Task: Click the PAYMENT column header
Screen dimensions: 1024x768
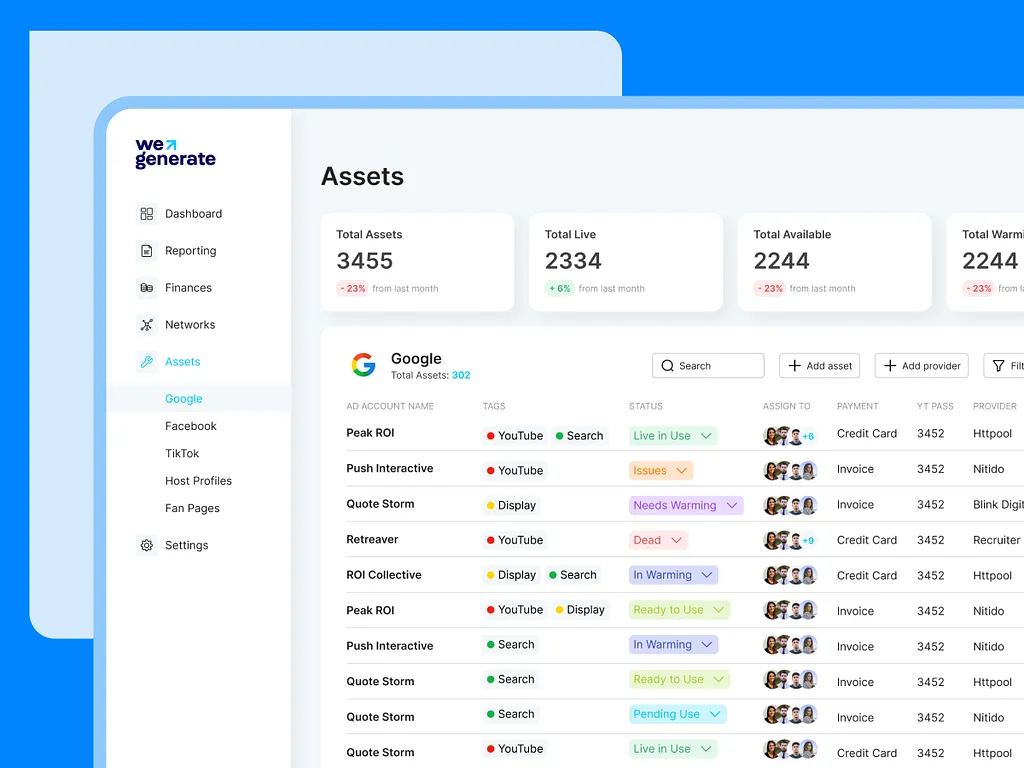Action: tap(857, 406)
